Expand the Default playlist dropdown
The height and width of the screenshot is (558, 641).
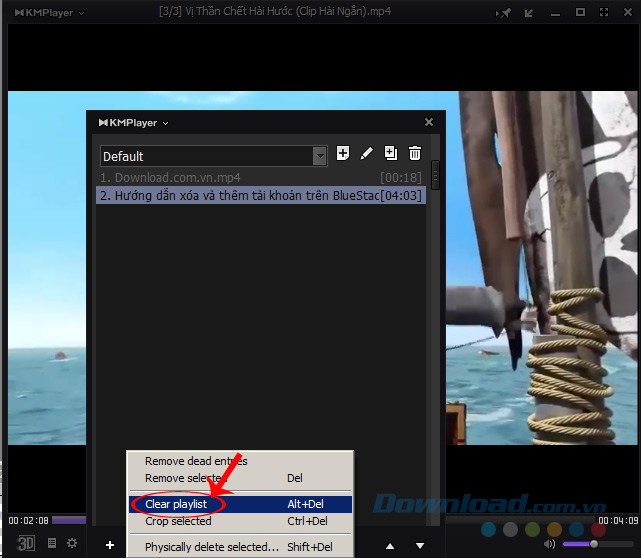point(320,156)
